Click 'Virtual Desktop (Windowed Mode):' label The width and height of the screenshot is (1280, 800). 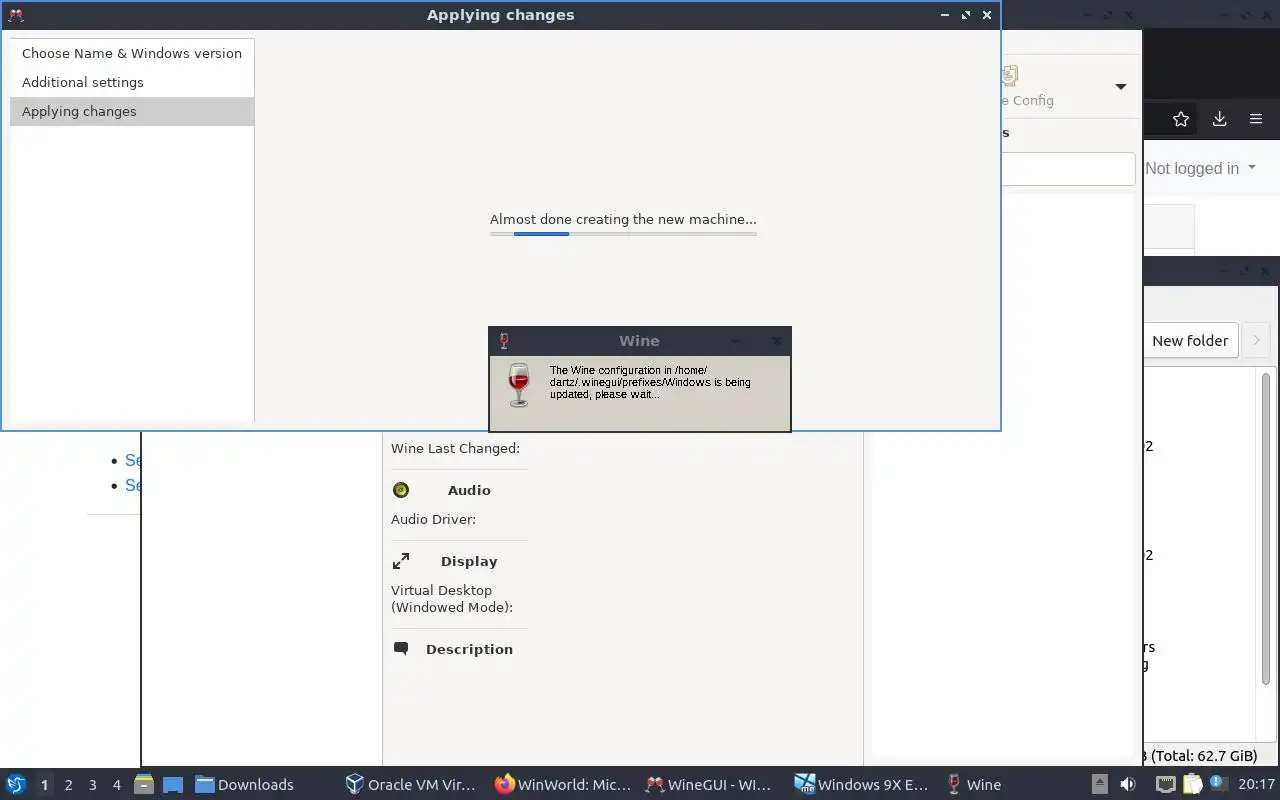point(452,599)
